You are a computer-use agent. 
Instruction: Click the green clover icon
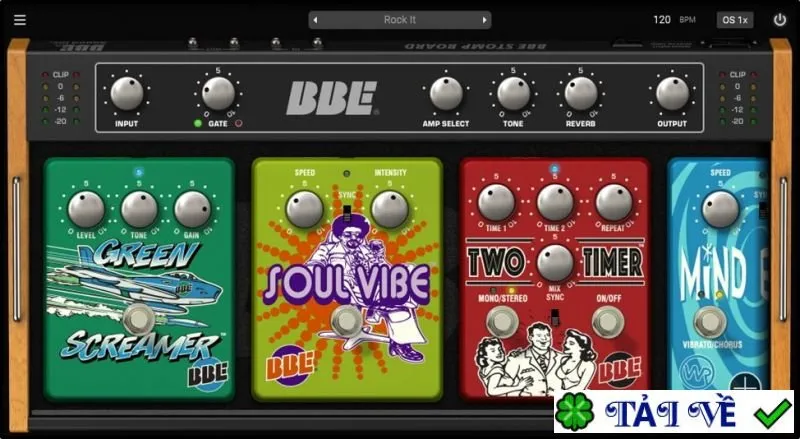[574, 411]
